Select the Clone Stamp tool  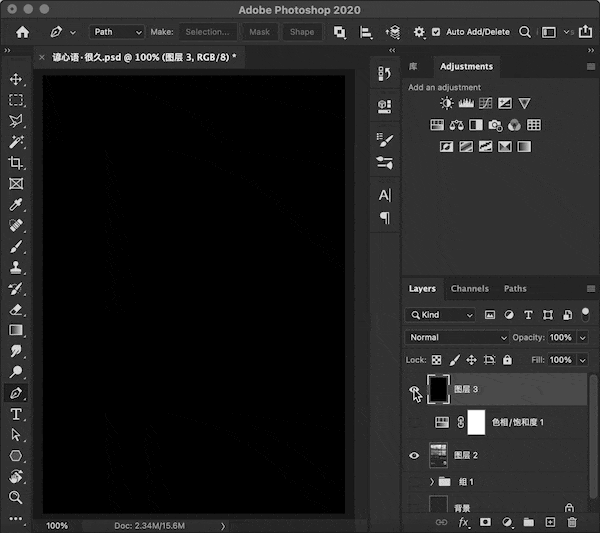pos(16,267)
